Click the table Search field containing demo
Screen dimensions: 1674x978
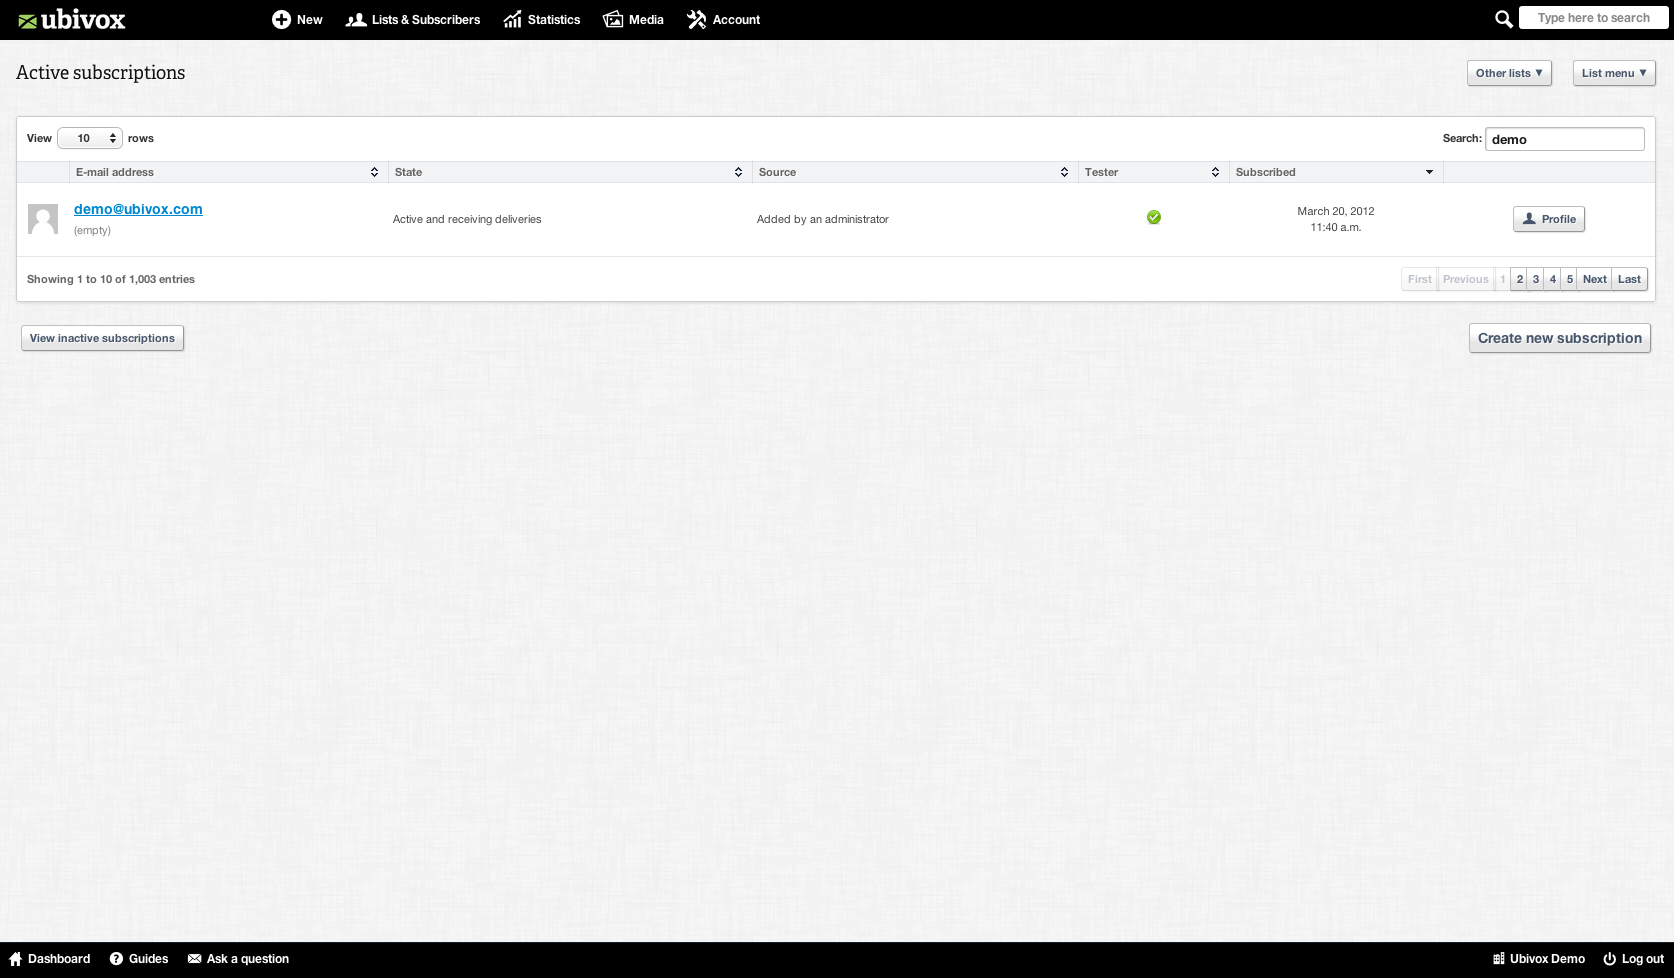tap(1564, 139)
